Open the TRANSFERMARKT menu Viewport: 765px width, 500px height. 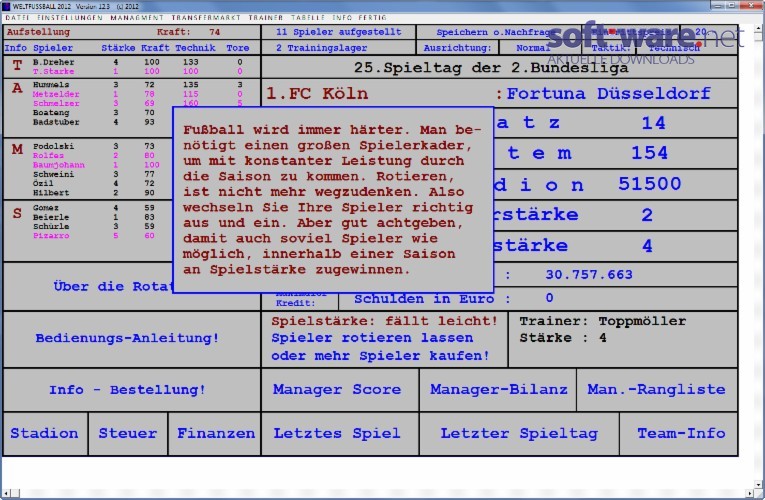click(x=206, y=18)
